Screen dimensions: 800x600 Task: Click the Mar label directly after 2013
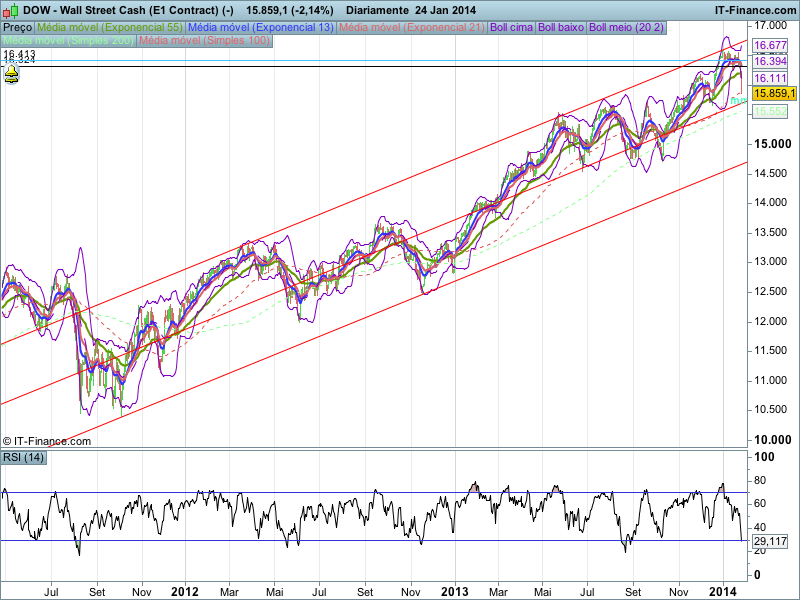pos(498,592)
